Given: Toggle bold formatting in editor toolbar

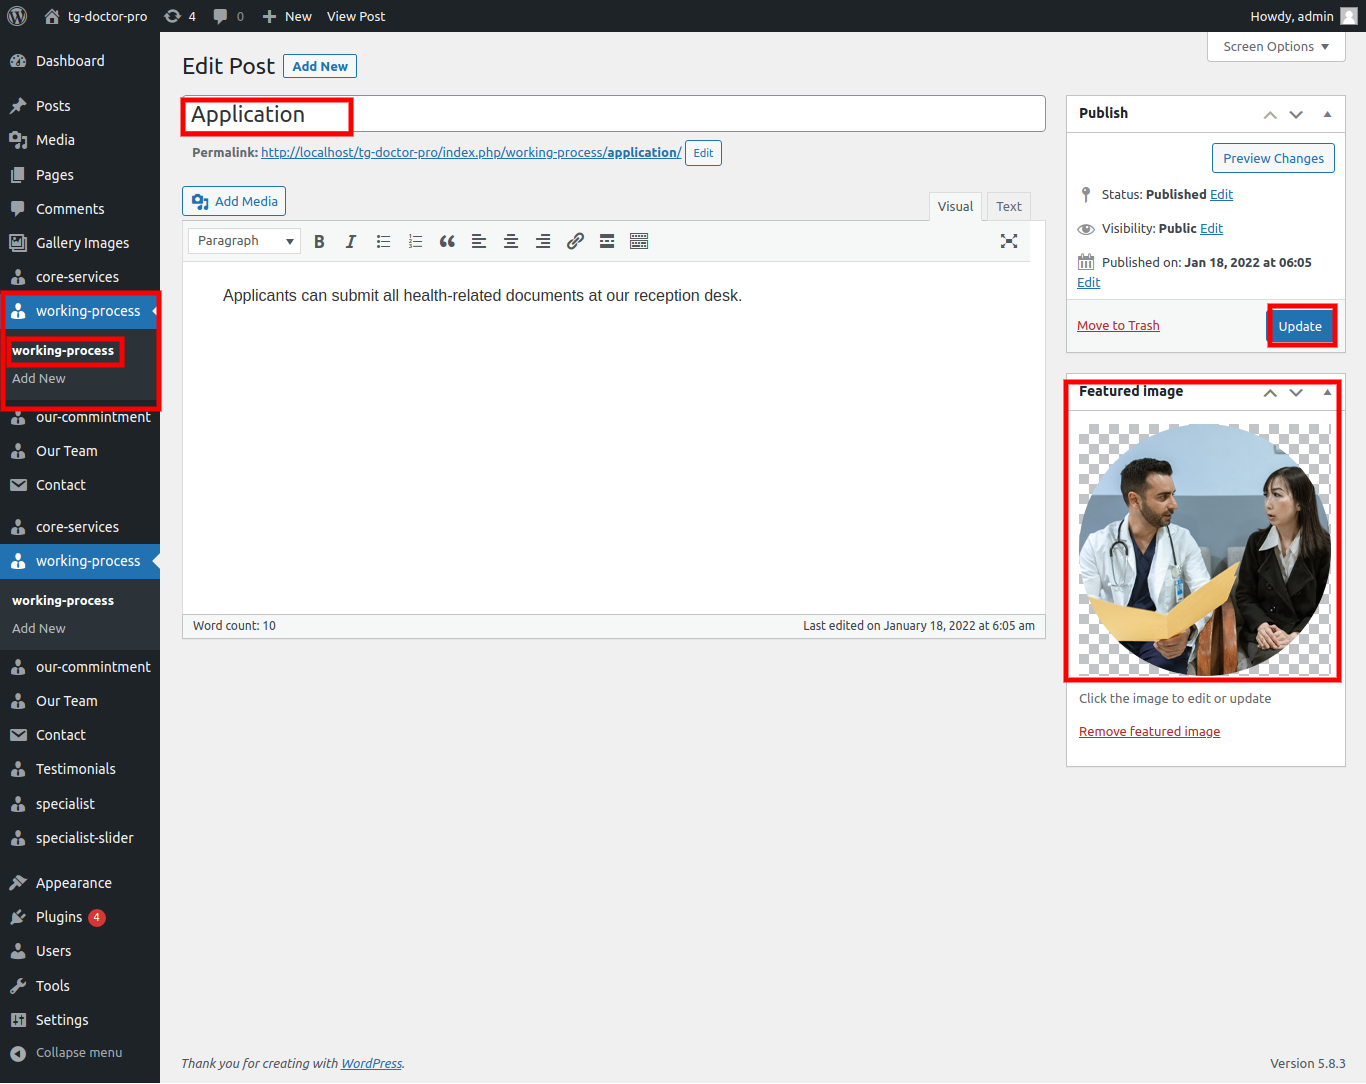Looking at the screenshot, I should (319, 242).
